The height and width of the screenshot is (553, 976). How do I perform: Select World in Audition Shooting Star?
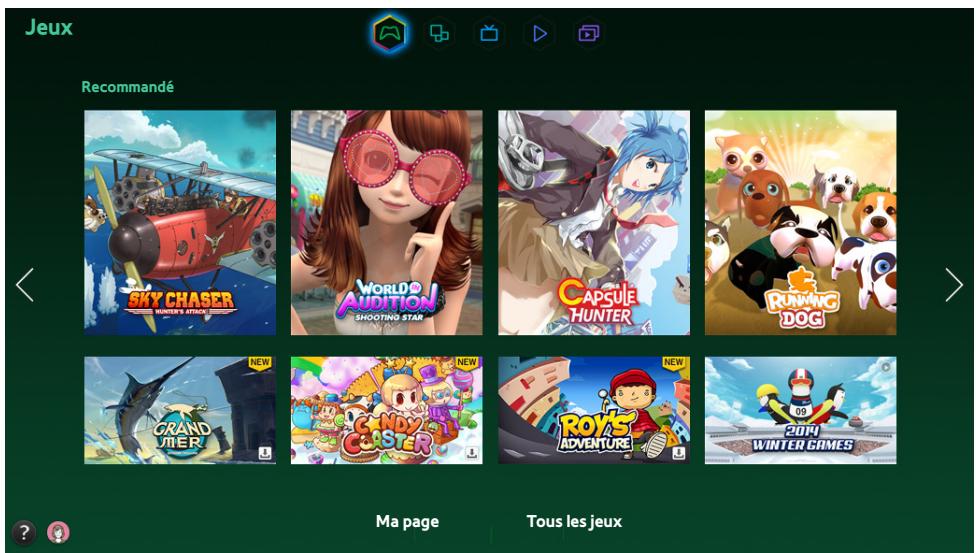(386, 222)
